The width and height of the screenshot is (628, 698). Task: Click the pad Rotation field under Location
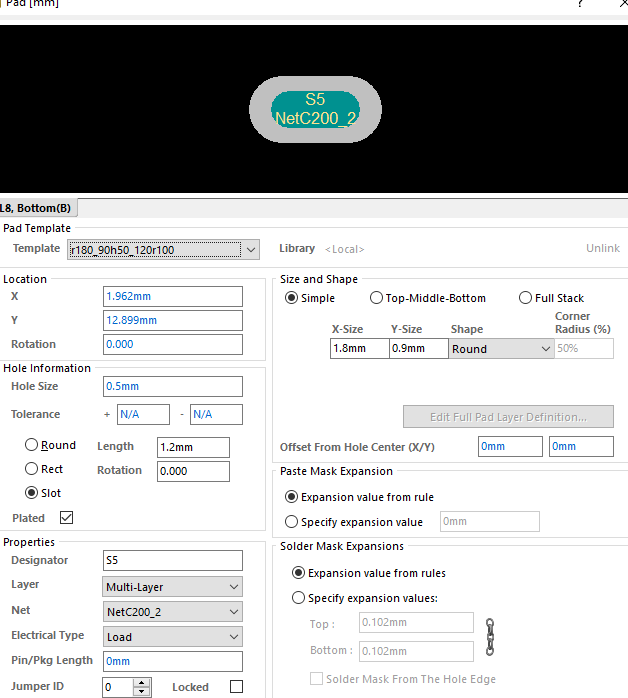click(173, 345)
